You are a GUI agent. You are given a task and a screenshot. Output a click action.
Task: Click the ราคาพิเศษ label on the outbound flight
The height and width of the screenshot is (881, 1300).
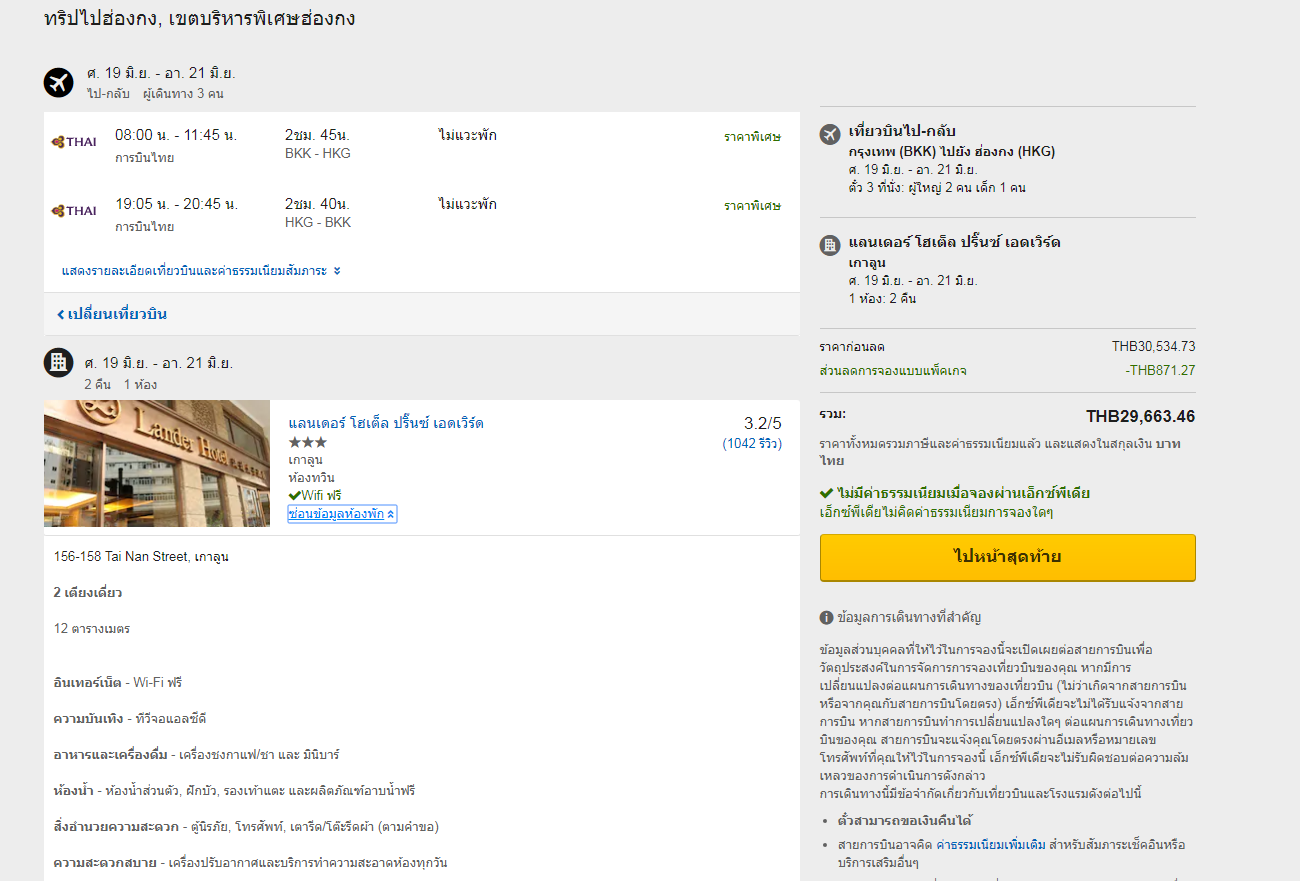752,137
